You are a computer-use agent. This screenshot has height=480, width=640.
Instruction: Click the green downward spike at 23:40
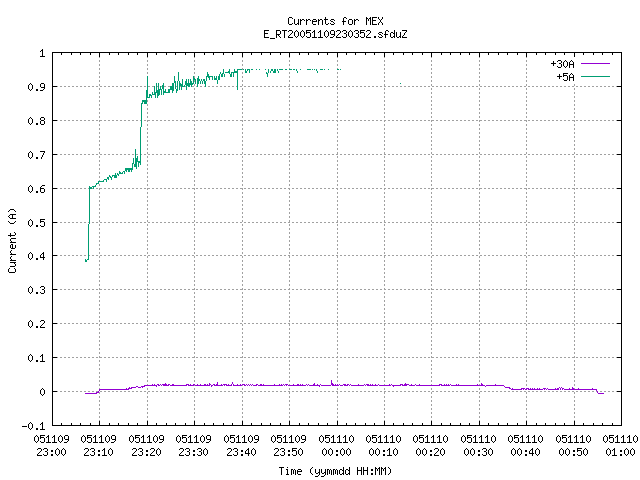coord(237,80)
